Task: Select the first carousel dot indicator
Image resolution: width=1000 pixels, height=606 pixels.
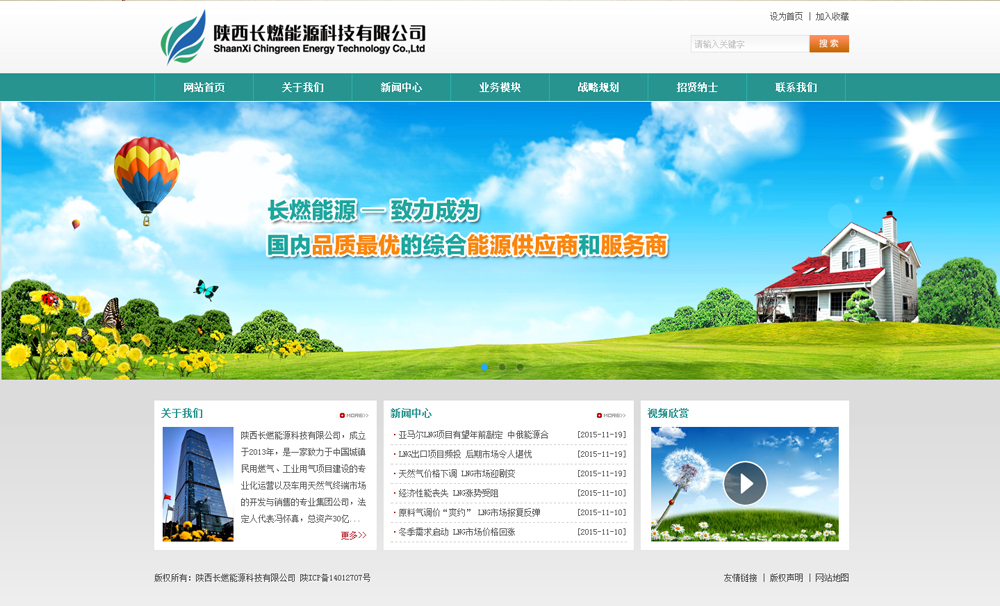Action: tap(485, 367)
